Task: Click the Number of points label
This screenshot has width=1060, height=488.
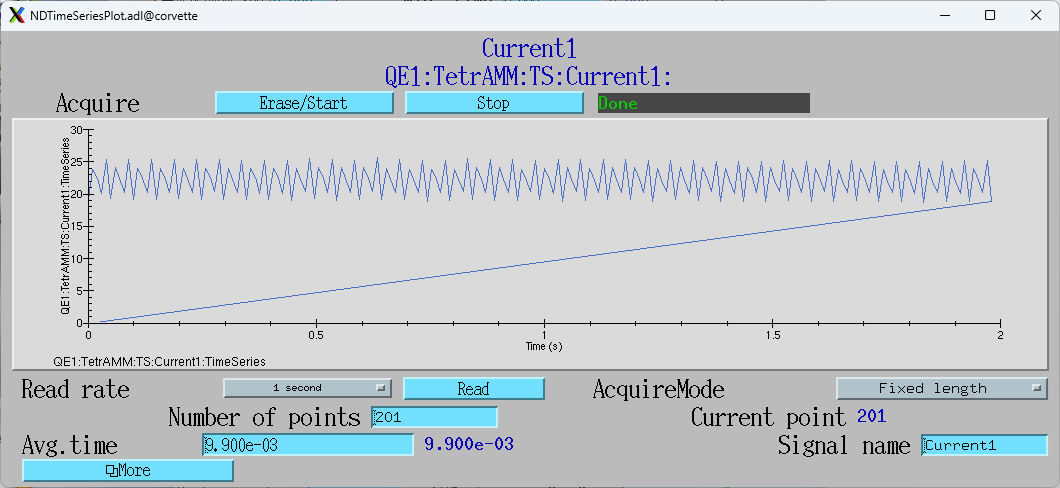Action: click(x=264, y=418)
